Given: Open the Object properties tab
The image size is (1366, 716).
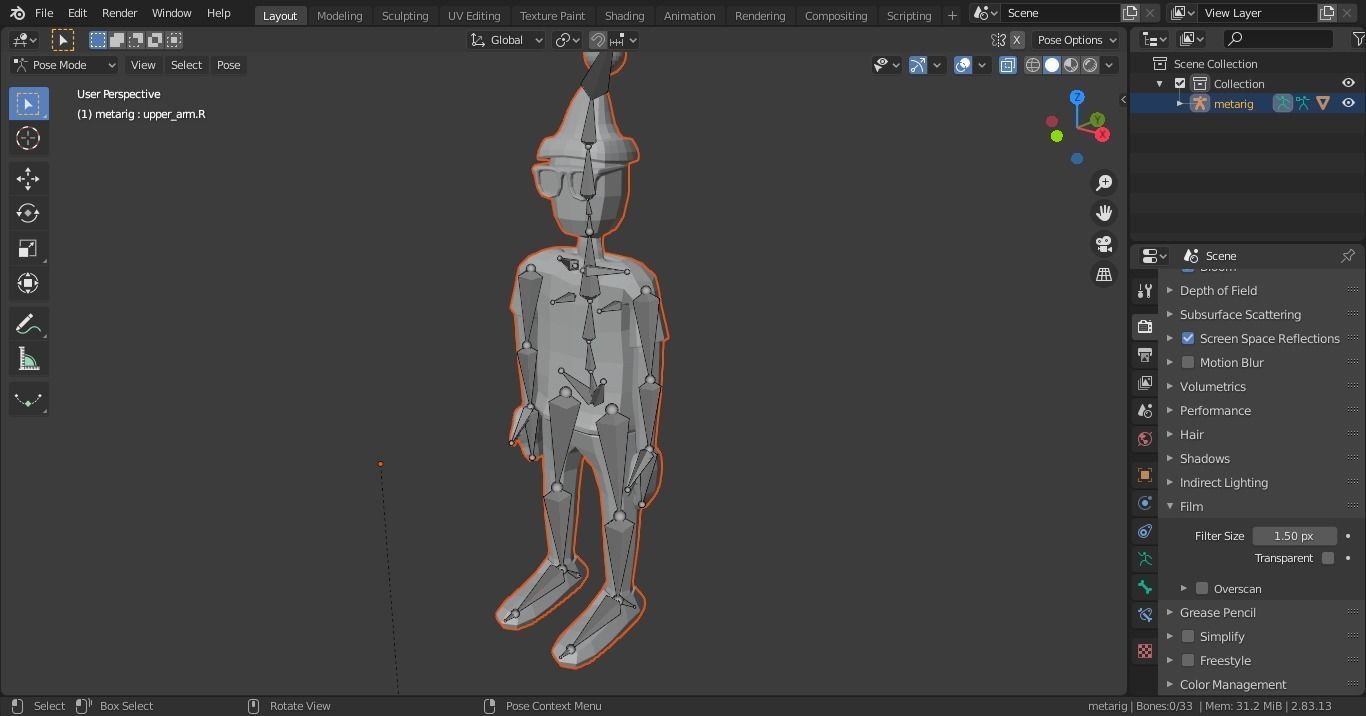Looking at the screenshot, I should click(x=1145, y=475).
